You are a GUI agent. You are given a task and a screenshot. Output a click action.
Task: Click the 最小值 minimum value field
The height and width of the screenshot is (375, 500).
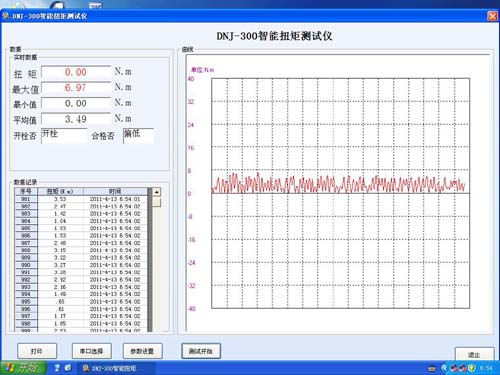76,104
